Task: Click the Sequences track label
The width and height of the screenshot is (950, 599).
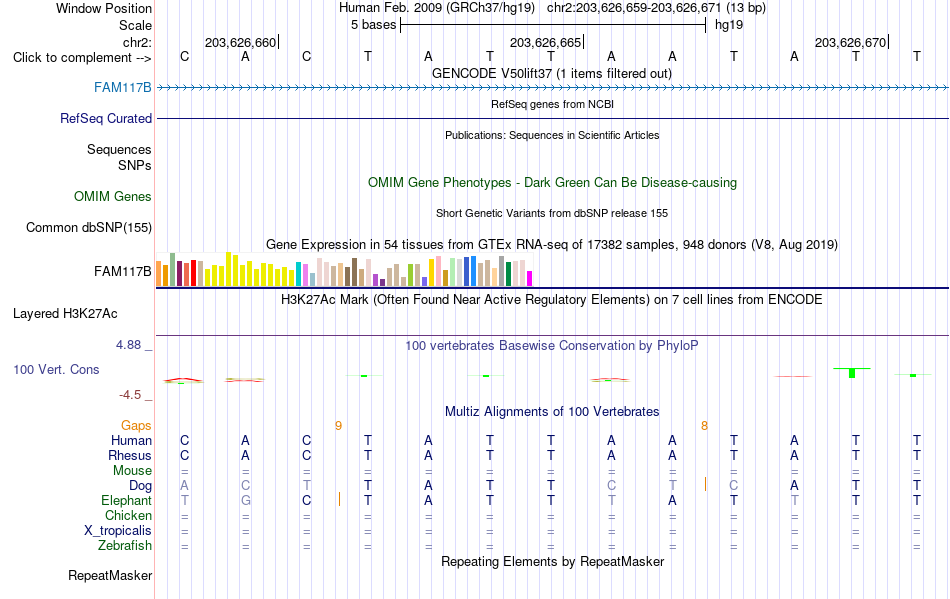Action: tap(119, 149)
